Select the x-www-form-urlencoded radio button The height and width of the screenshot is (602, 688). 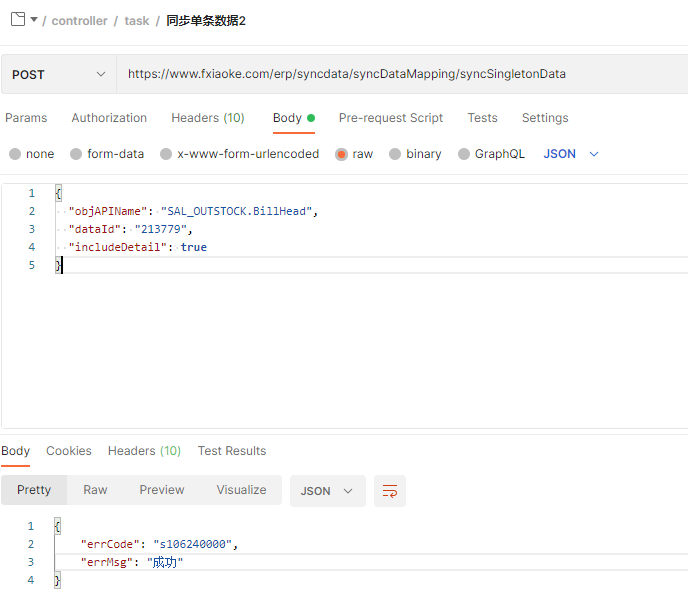pos(166,154)
